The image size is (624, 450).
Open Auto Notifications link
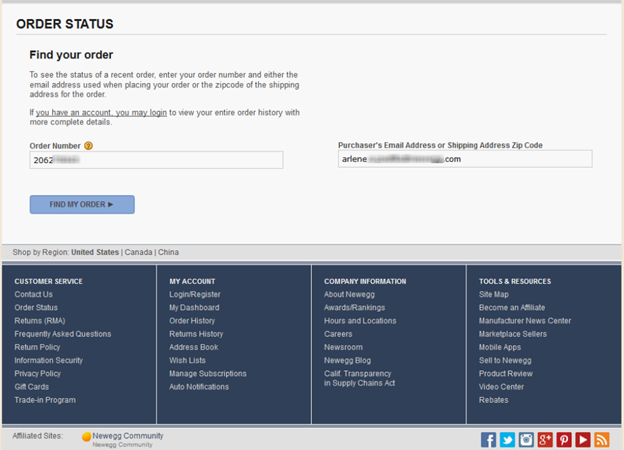click(199, 387)
